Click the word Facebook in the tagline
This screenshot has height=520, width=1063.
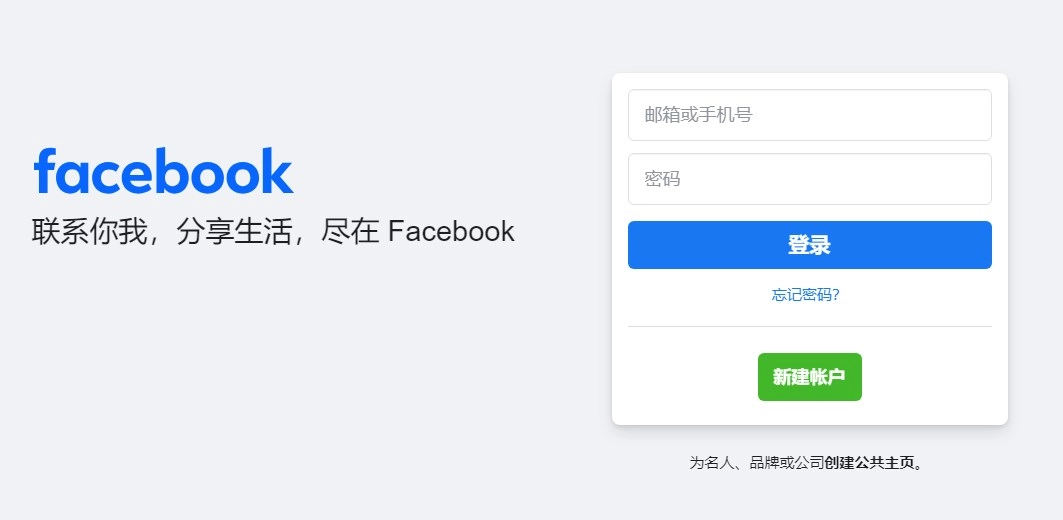pyautogui.click(x=451, y=232)
